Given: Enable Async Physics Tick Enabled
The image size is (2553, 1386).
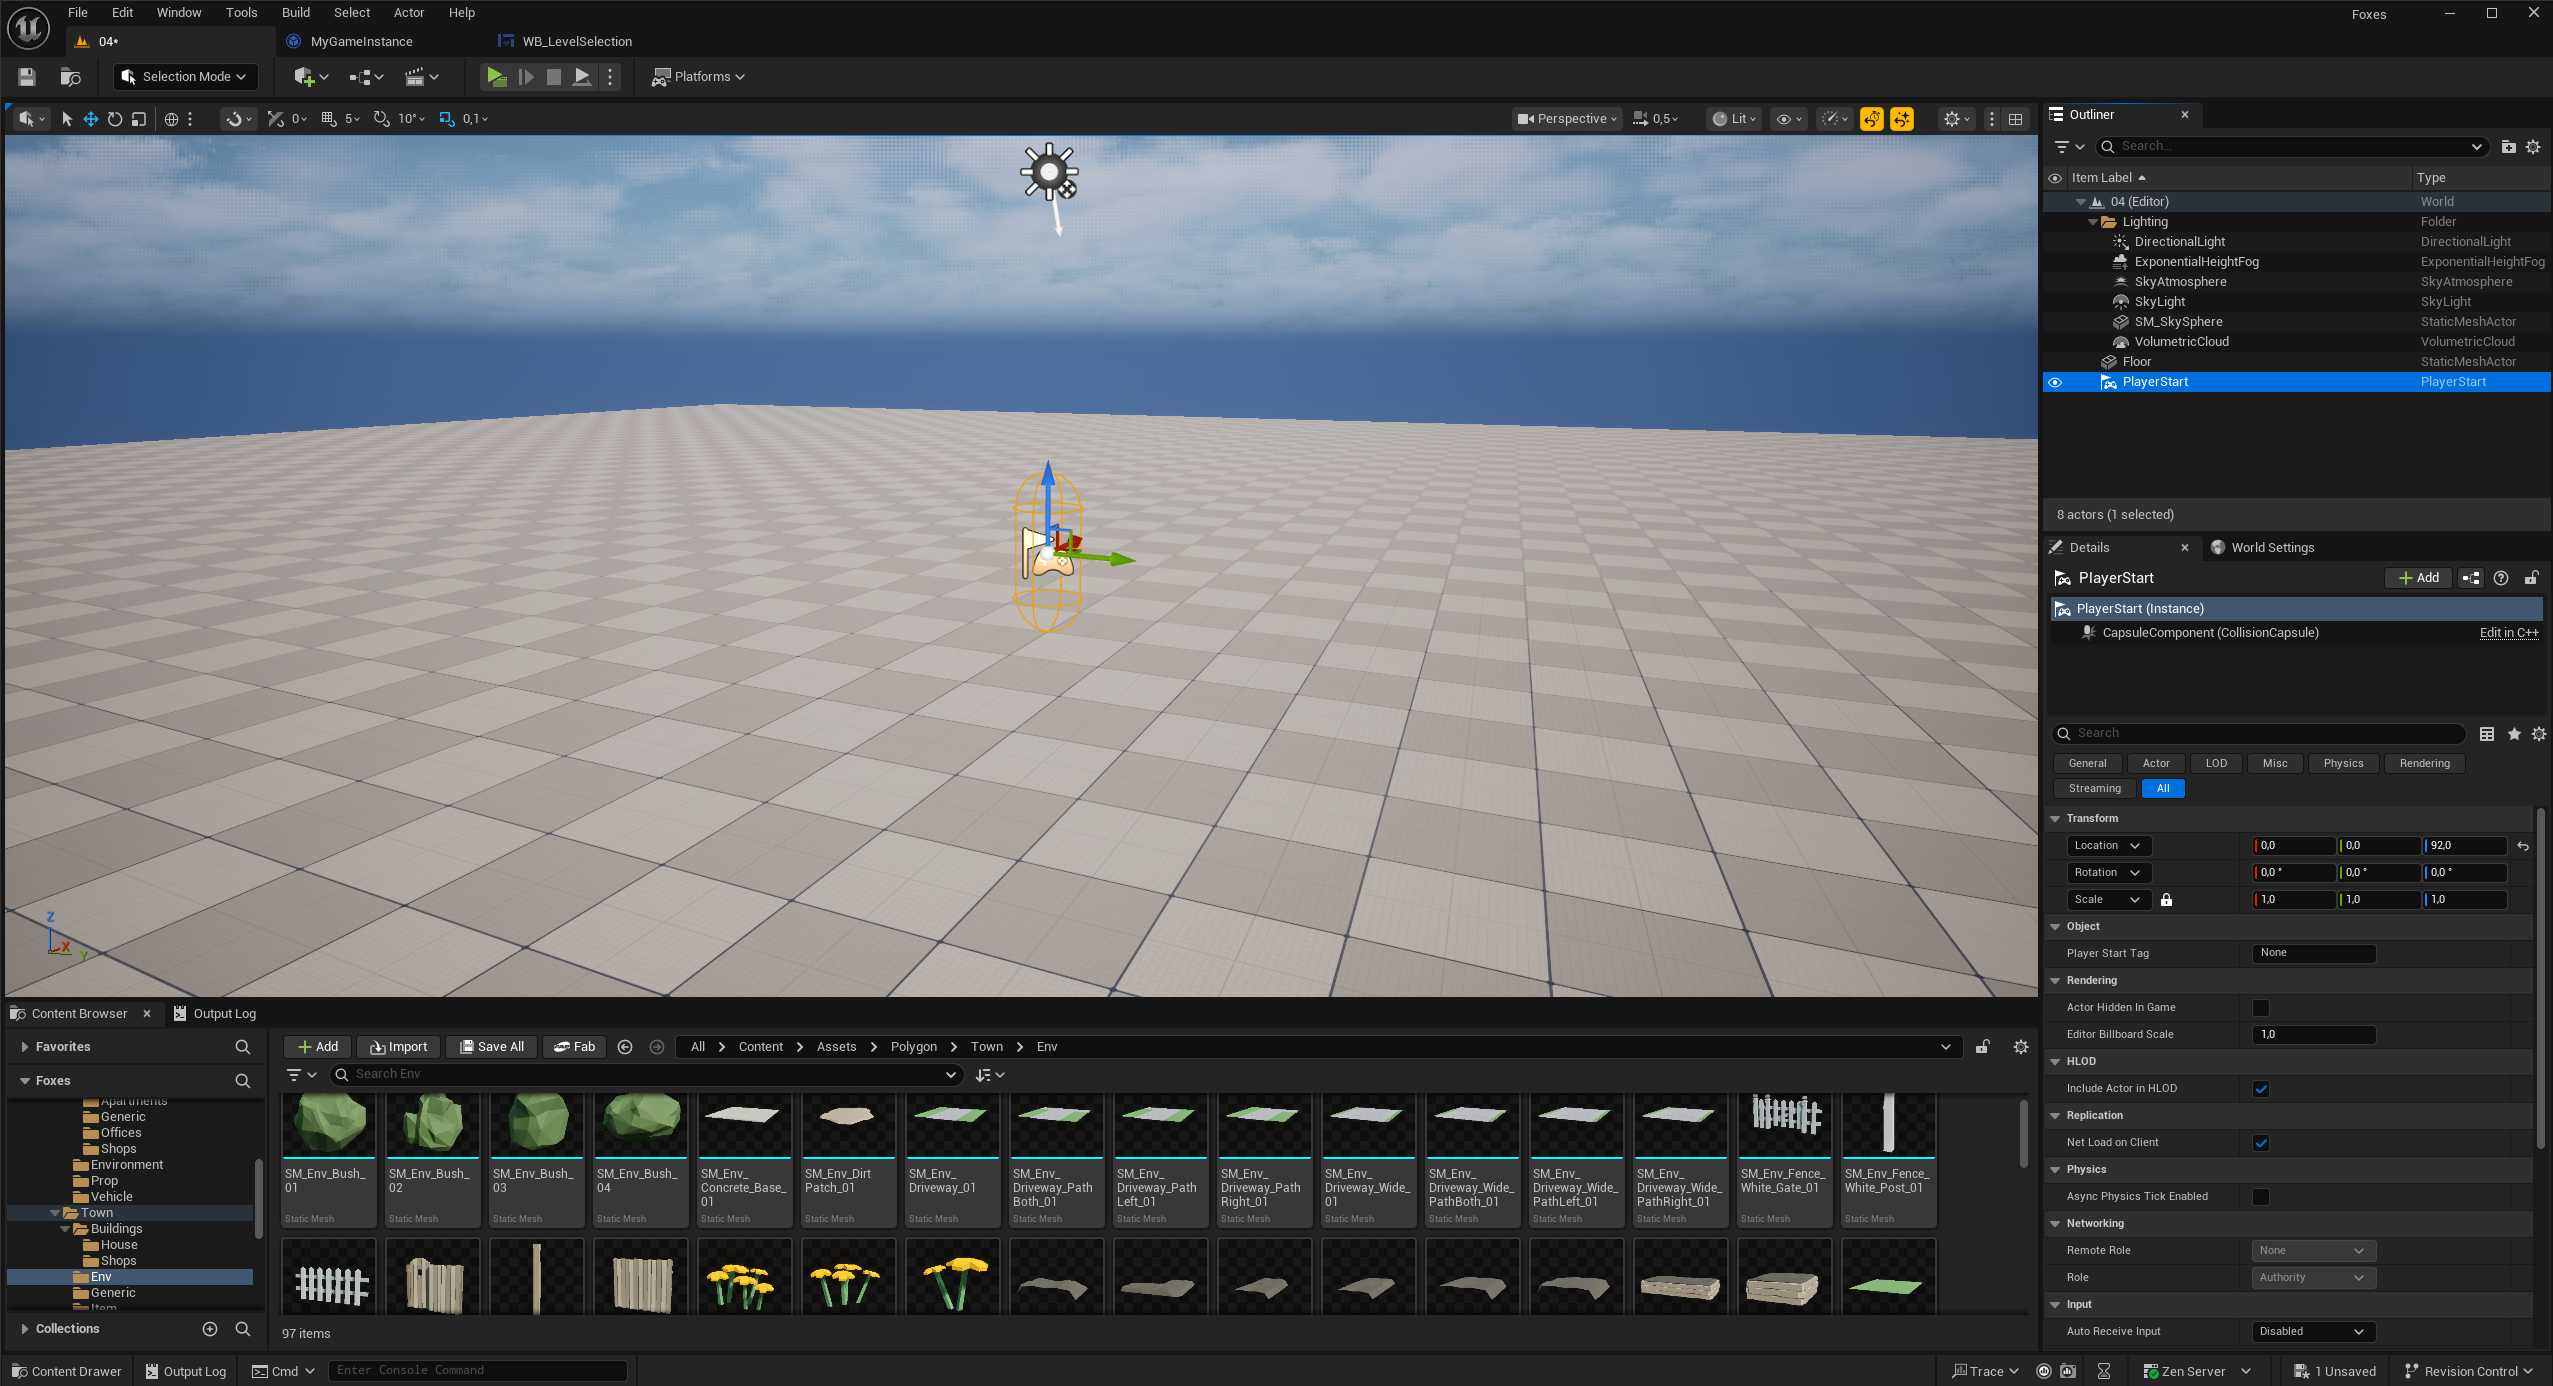Looking at the screenshot, I should click(2261, 1197).
